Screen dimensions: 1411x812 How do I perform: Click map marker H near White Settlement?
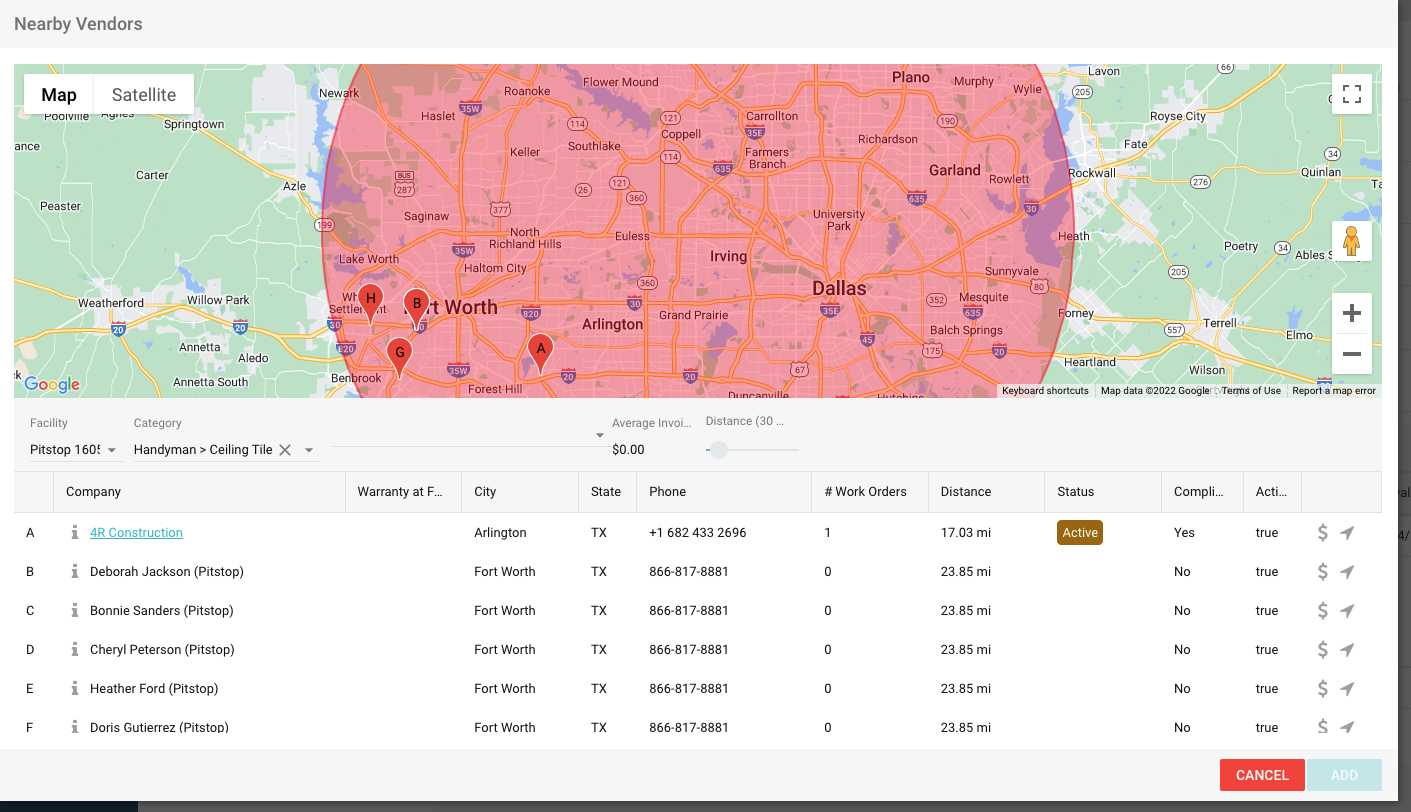[370, 302]
